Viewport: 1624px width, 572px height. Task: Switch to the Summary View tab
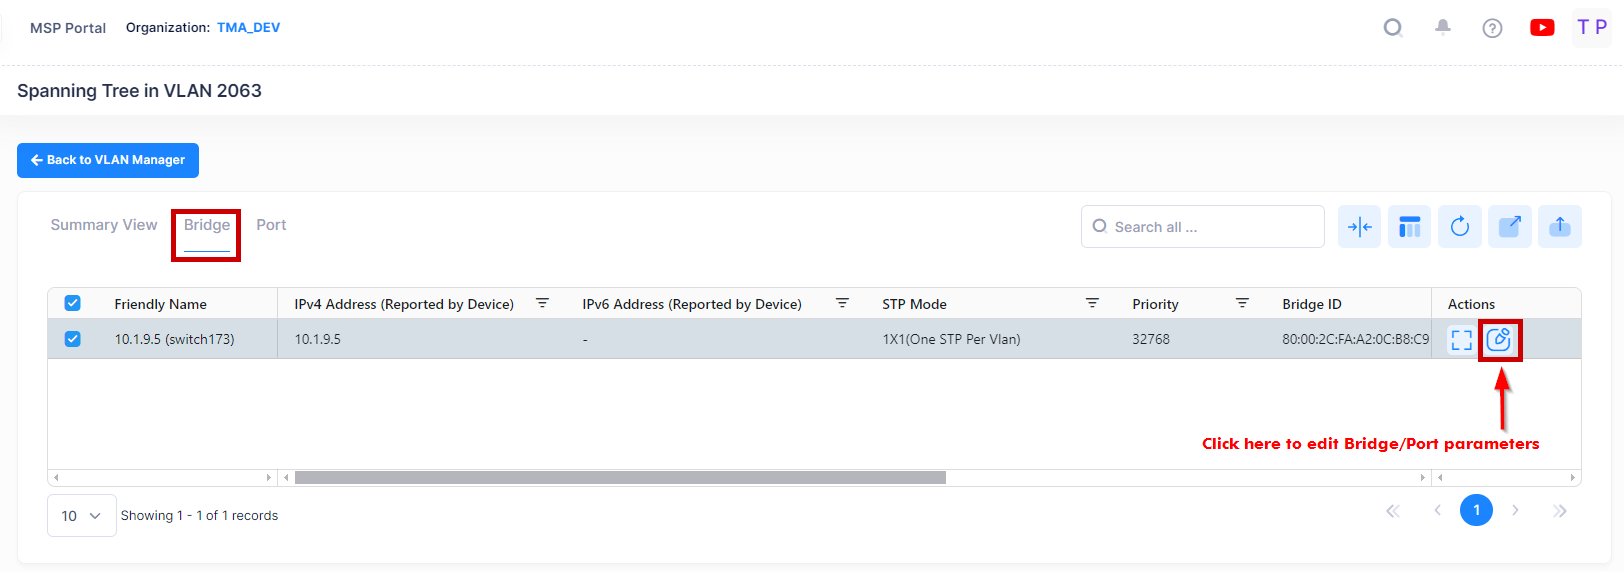click(x=104, y=225)
